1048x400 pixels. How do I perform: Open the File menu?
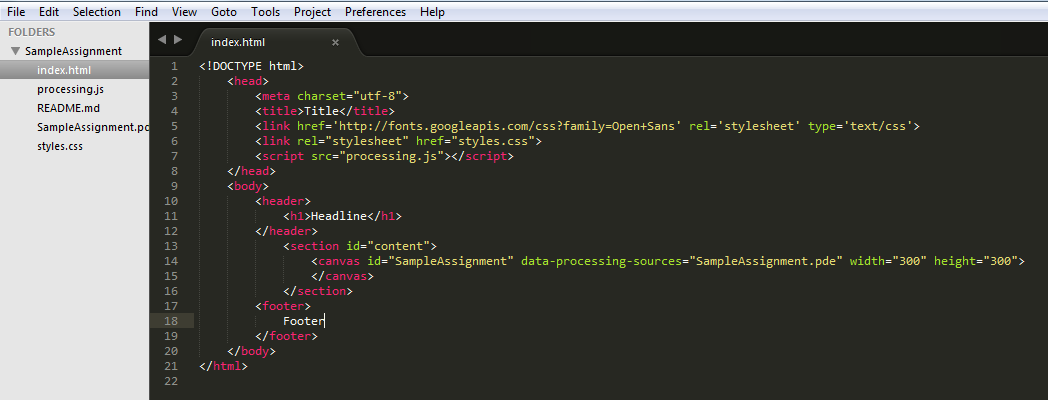[x=16, y=12]
